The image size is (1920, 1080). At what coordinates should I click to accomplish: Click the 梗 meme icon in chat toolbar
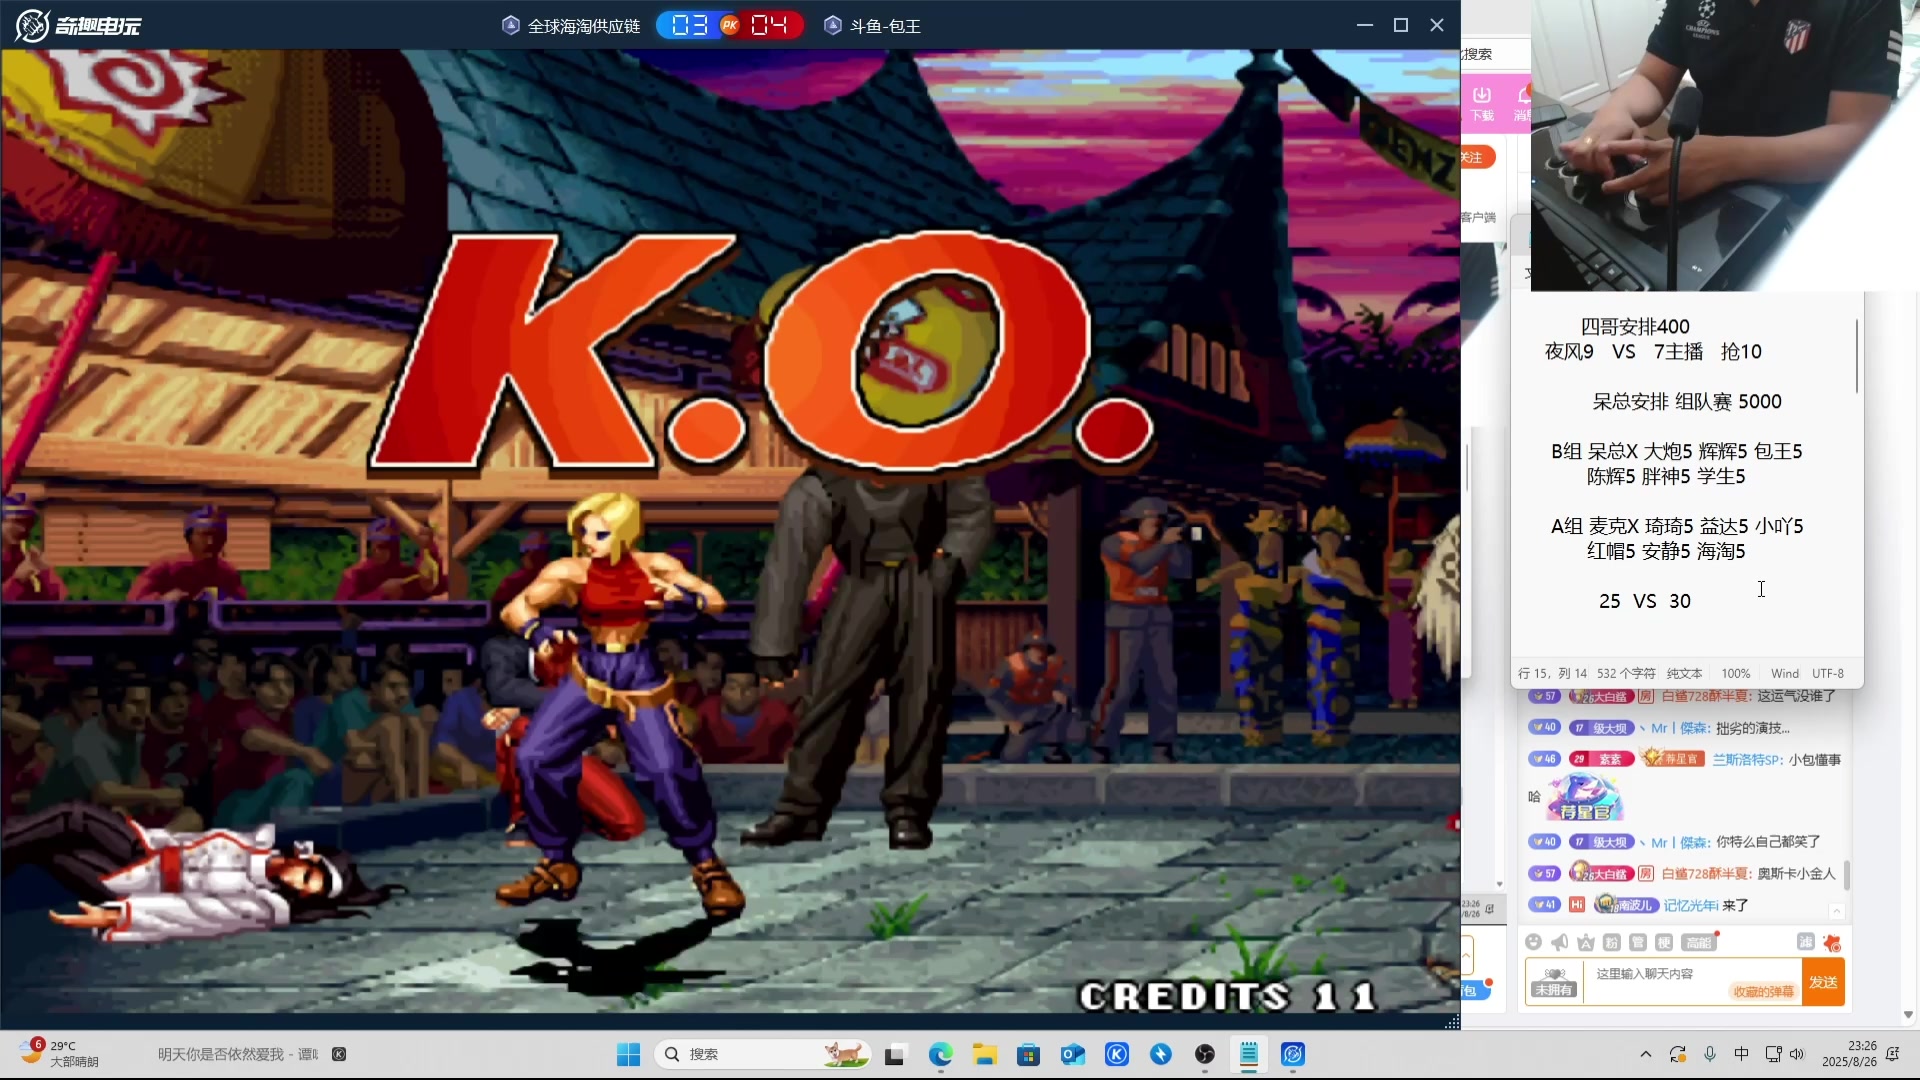point(1663,942)
